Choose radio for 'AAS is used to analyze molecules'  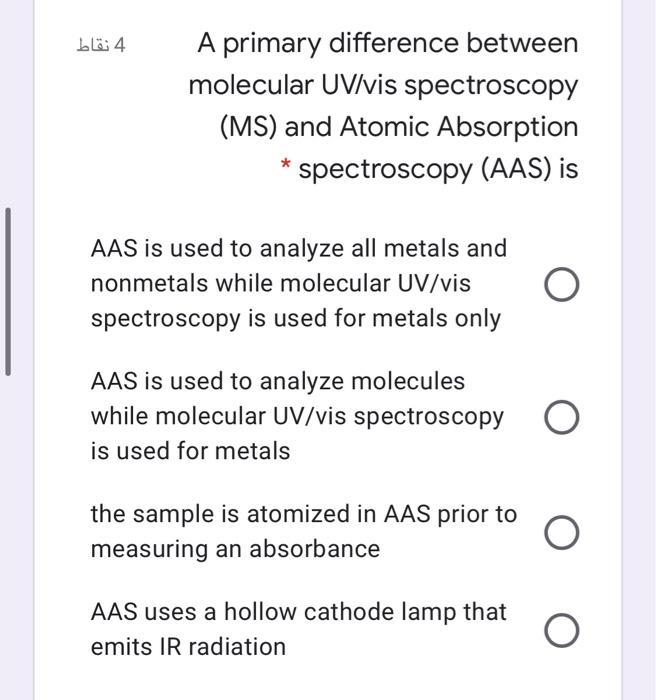pos(561,417)
